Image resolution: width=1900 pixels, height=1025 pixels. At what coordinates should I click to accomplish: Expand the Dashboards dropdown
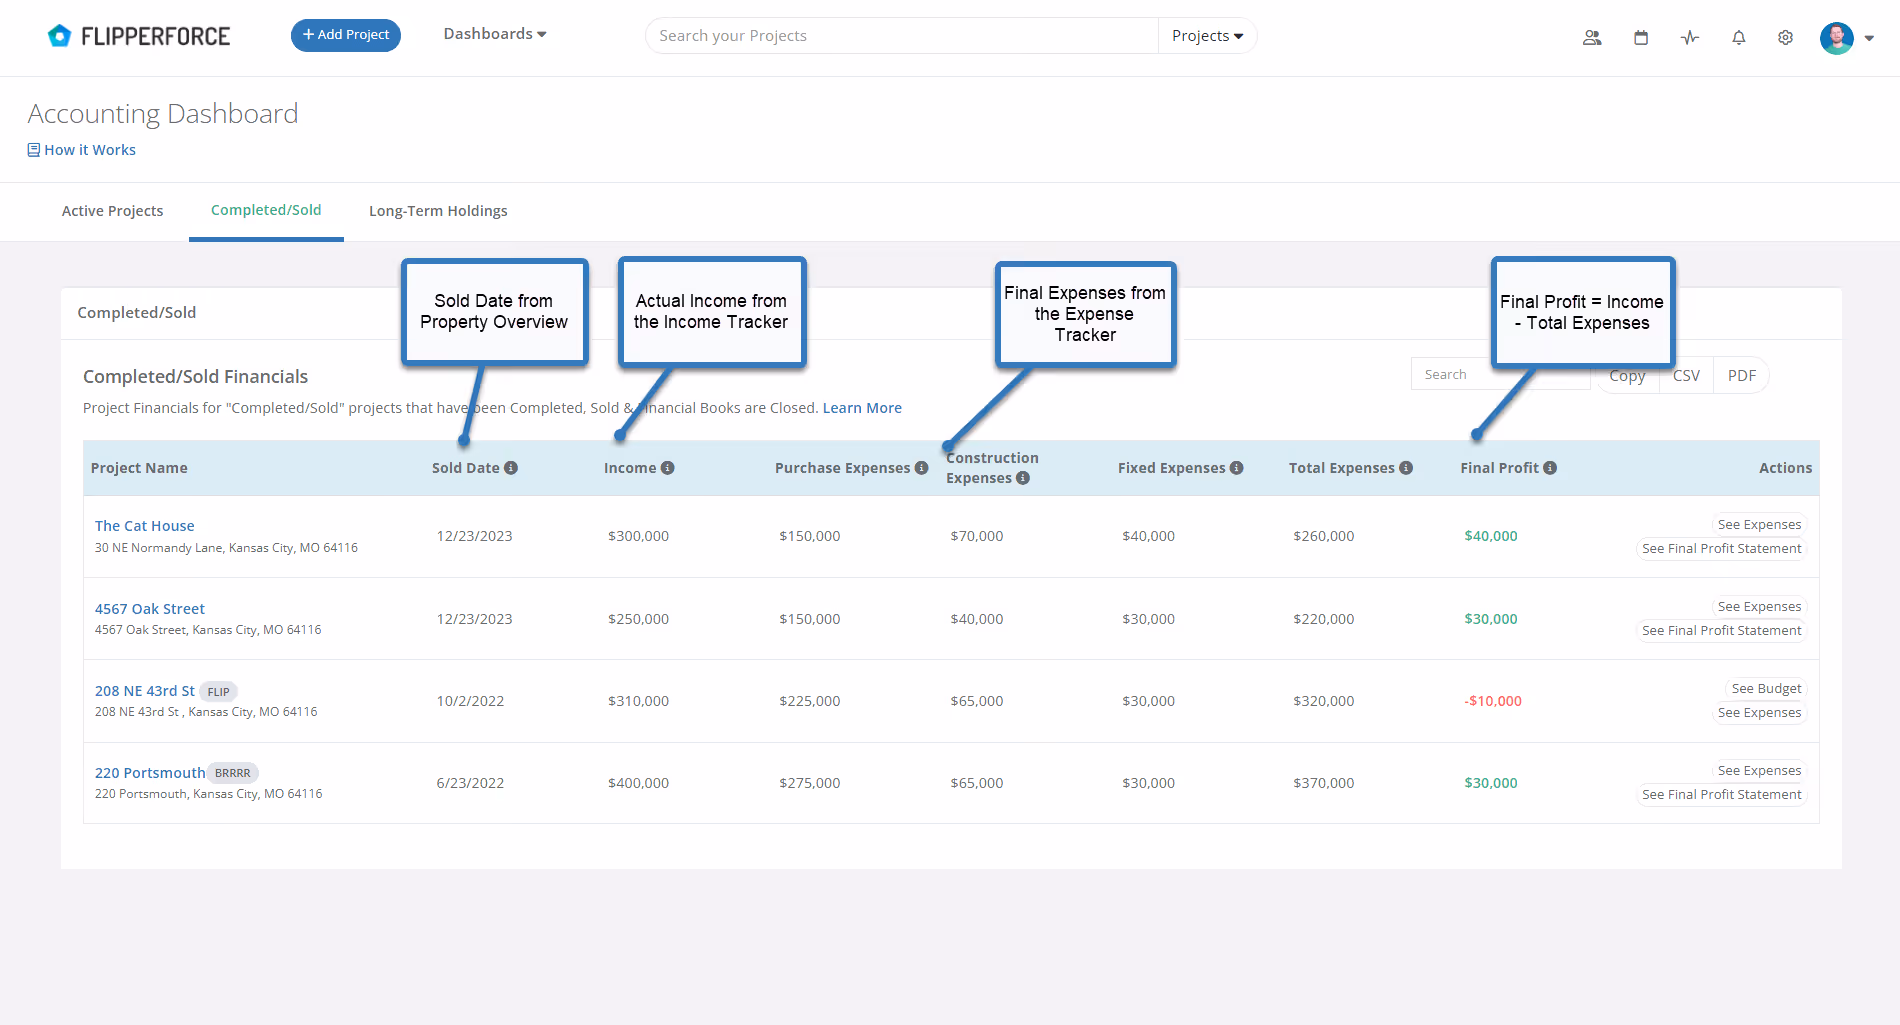495,34
